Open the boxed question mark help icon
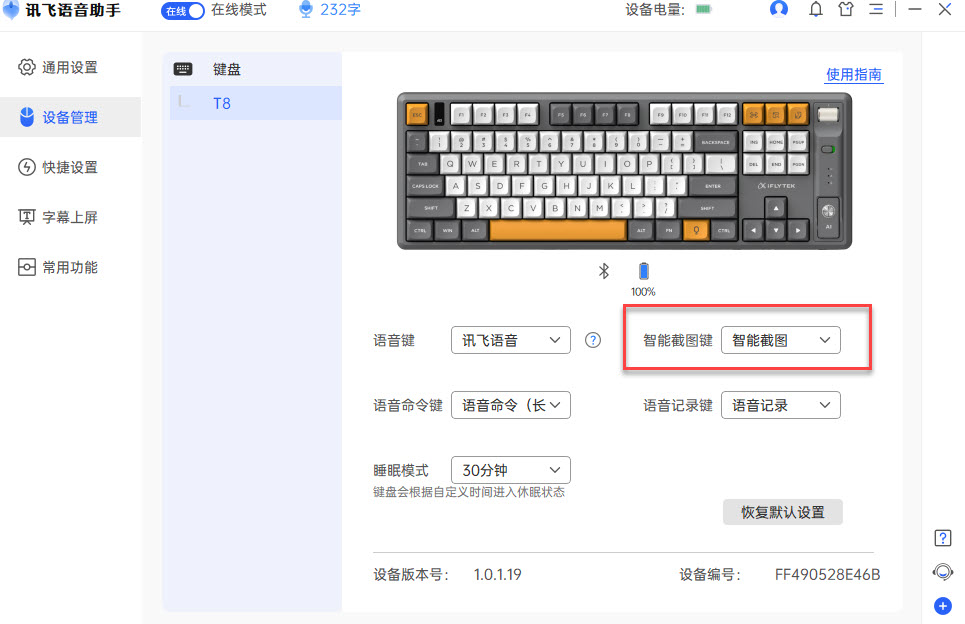Image resolution: width=965 pixels, height=624 pixels. tap(942, 538)
